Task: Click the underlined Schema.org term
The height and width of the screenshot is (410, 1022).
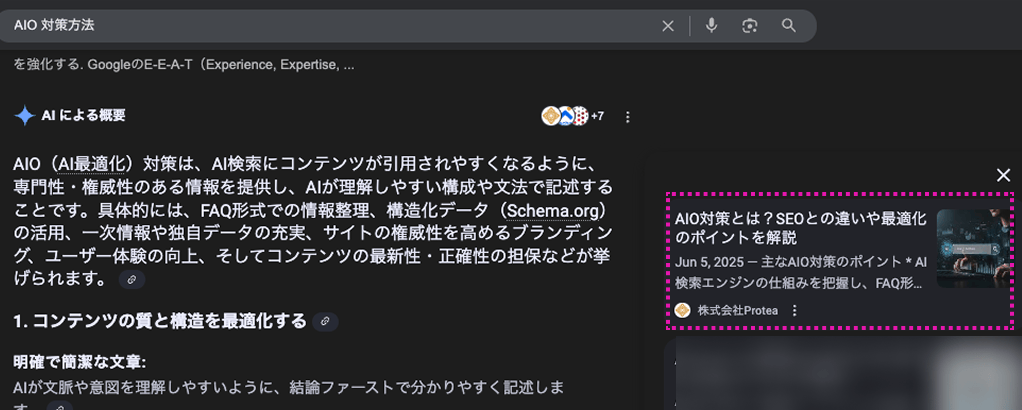Action: click(554, 210)
